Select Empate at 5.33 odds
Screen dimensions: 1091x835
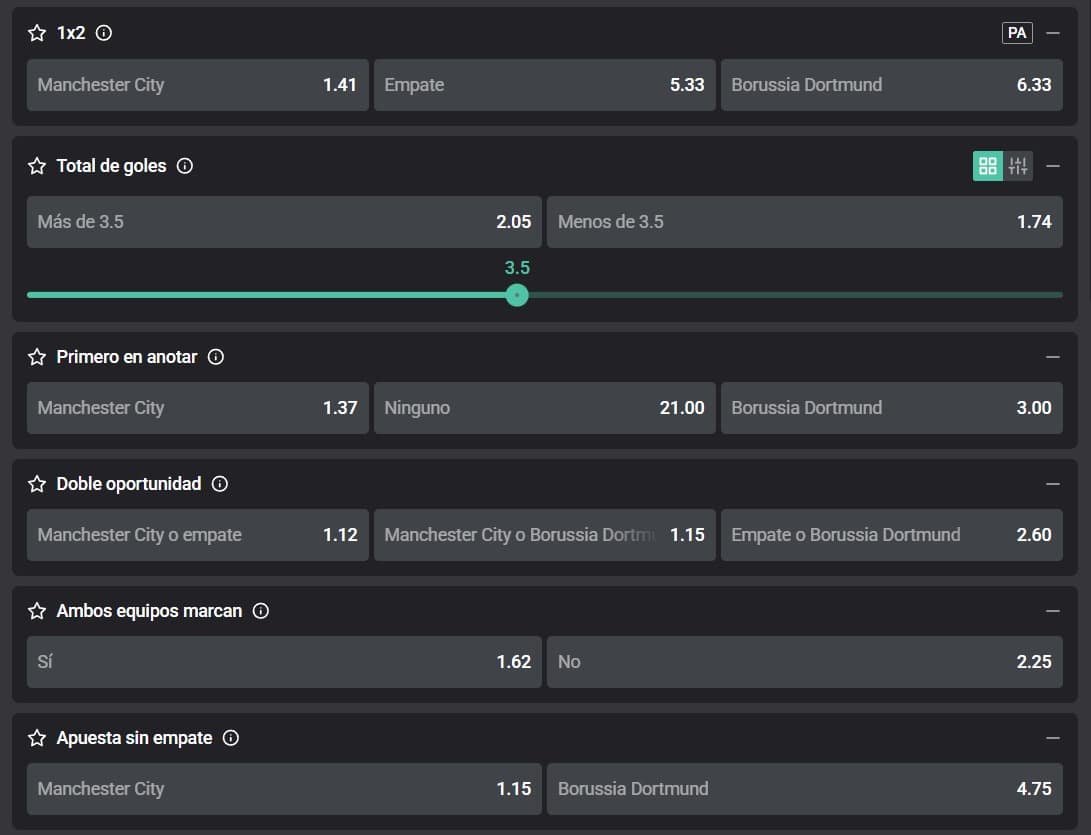[x=544, y=85]
